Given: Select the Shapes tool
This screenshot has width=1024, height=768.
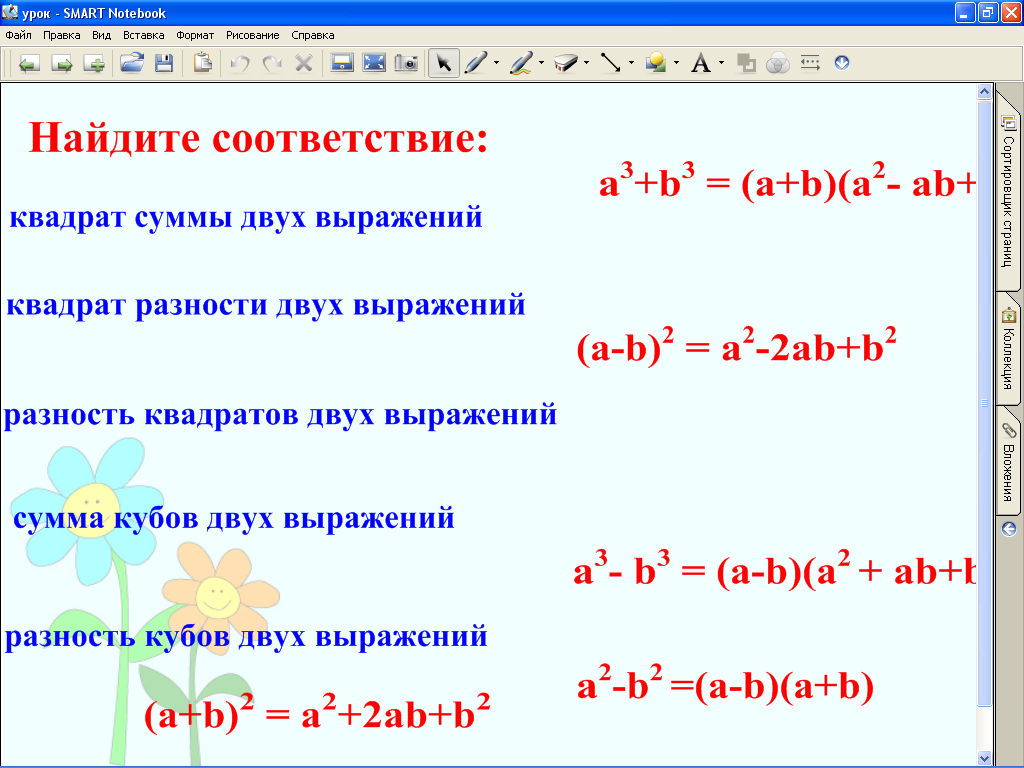Looking at the screenshot, I should (x=656, y=63).
